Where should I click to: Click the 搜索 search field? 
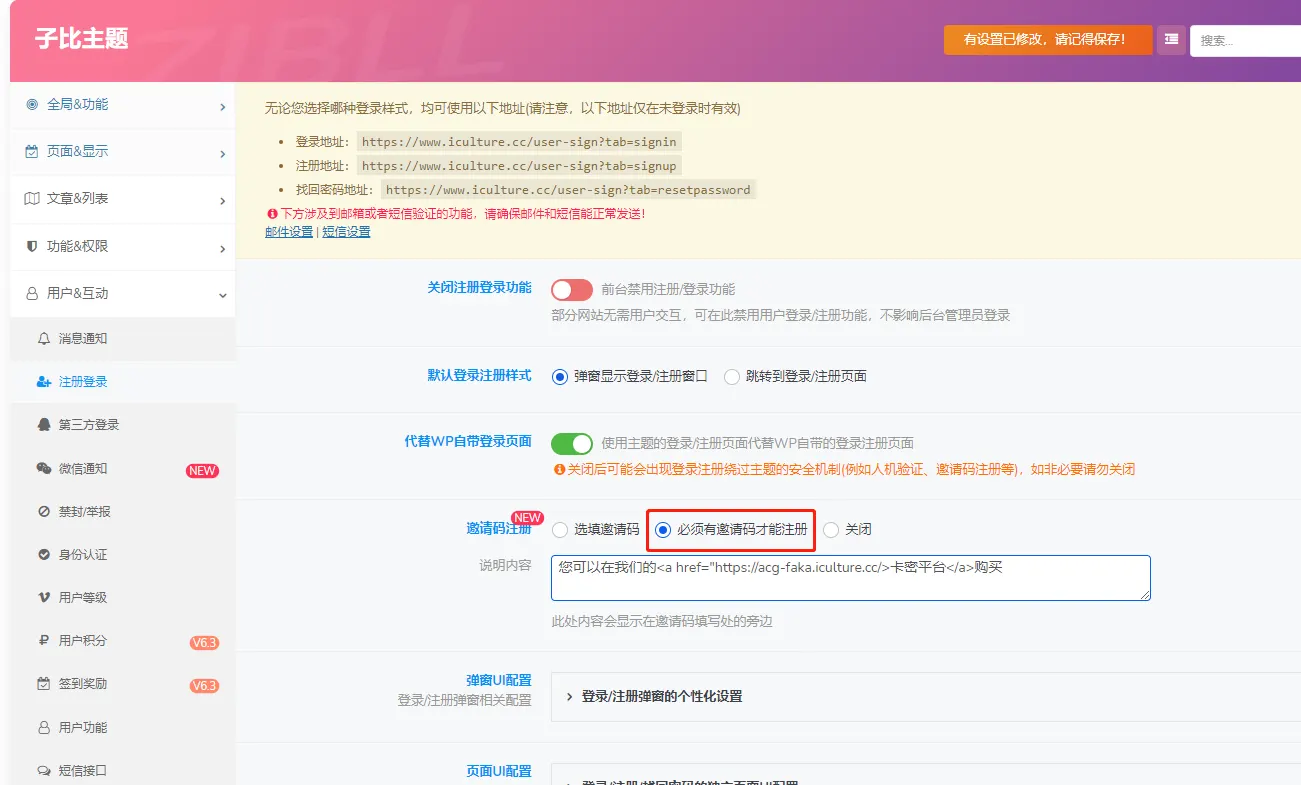(x=1245, y=41)
